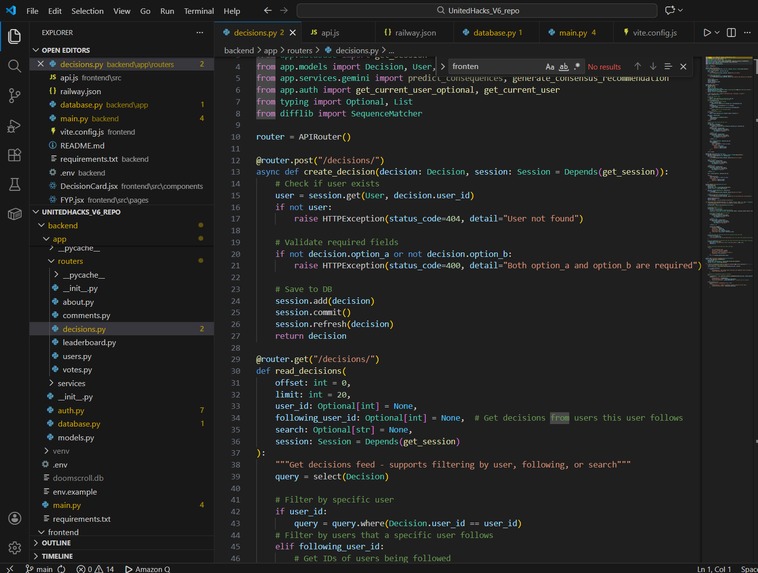
Task: Click main branch in status bar
Action: 39,569
